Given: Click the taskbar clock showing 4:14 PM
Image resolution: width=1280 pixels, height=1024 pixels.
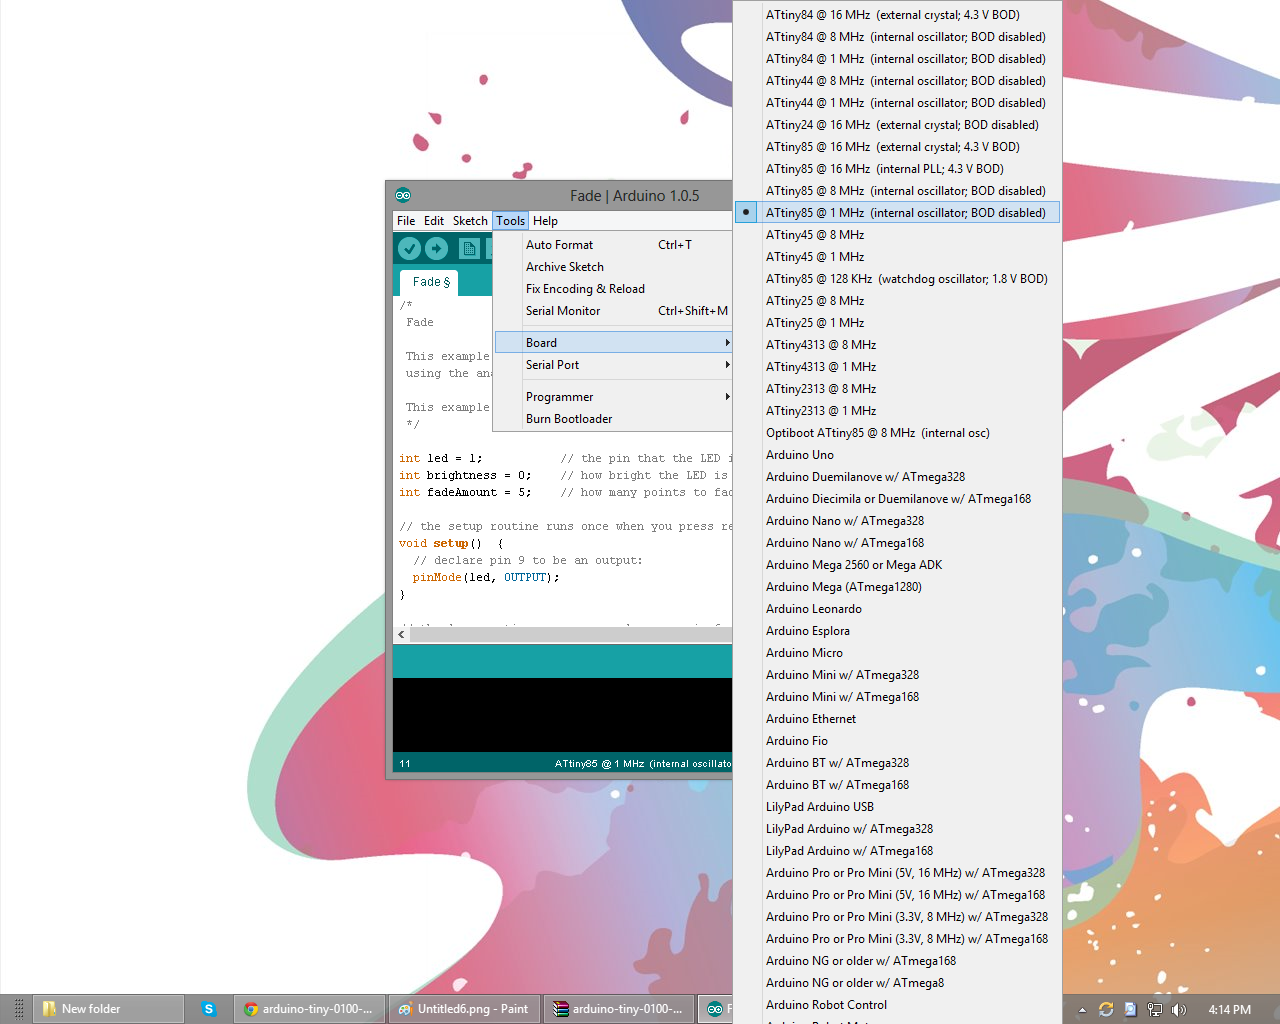Looking at the screenshot, I should coord(1229,1010).
